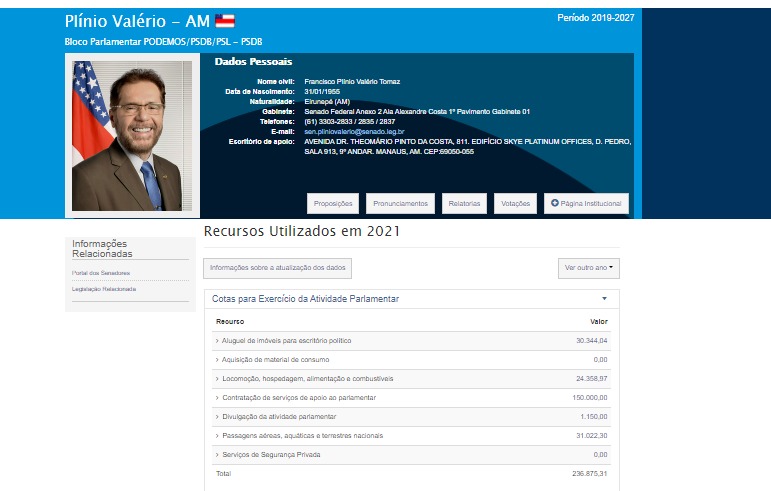
Task: Collapse the Cotas para Exercício panel arrow
Action: (x=604, y=299)
